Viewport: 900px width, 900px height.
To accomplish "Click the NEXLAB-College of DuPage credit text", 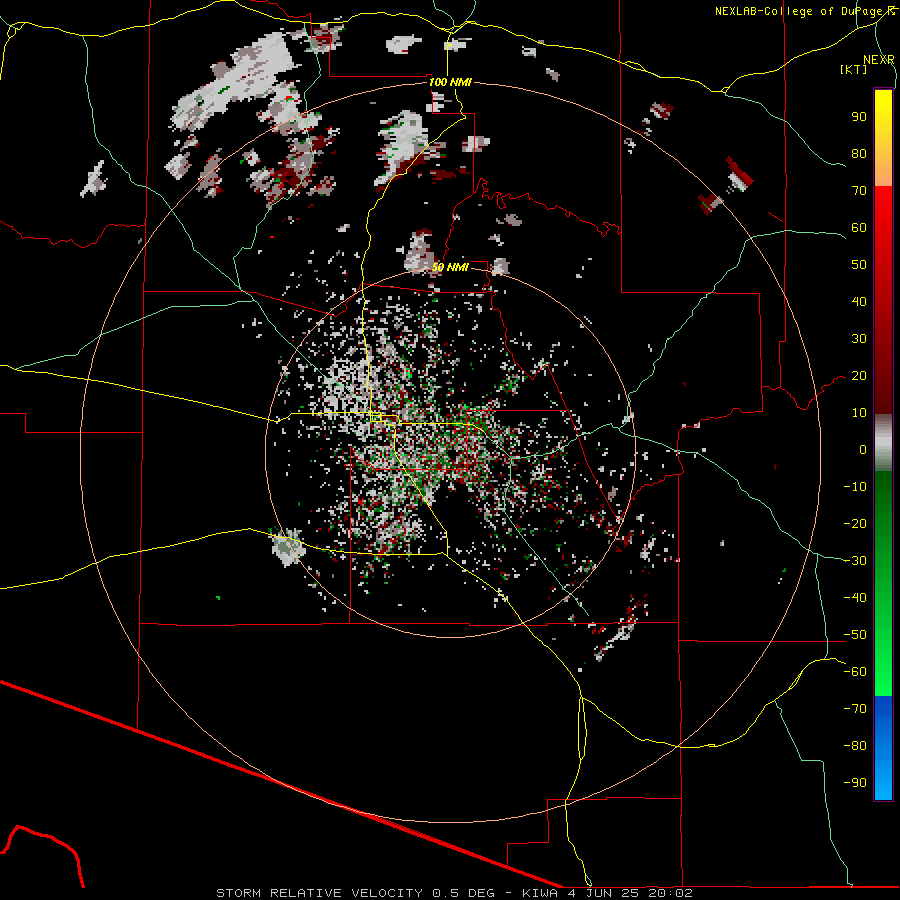I will (798, 11).
